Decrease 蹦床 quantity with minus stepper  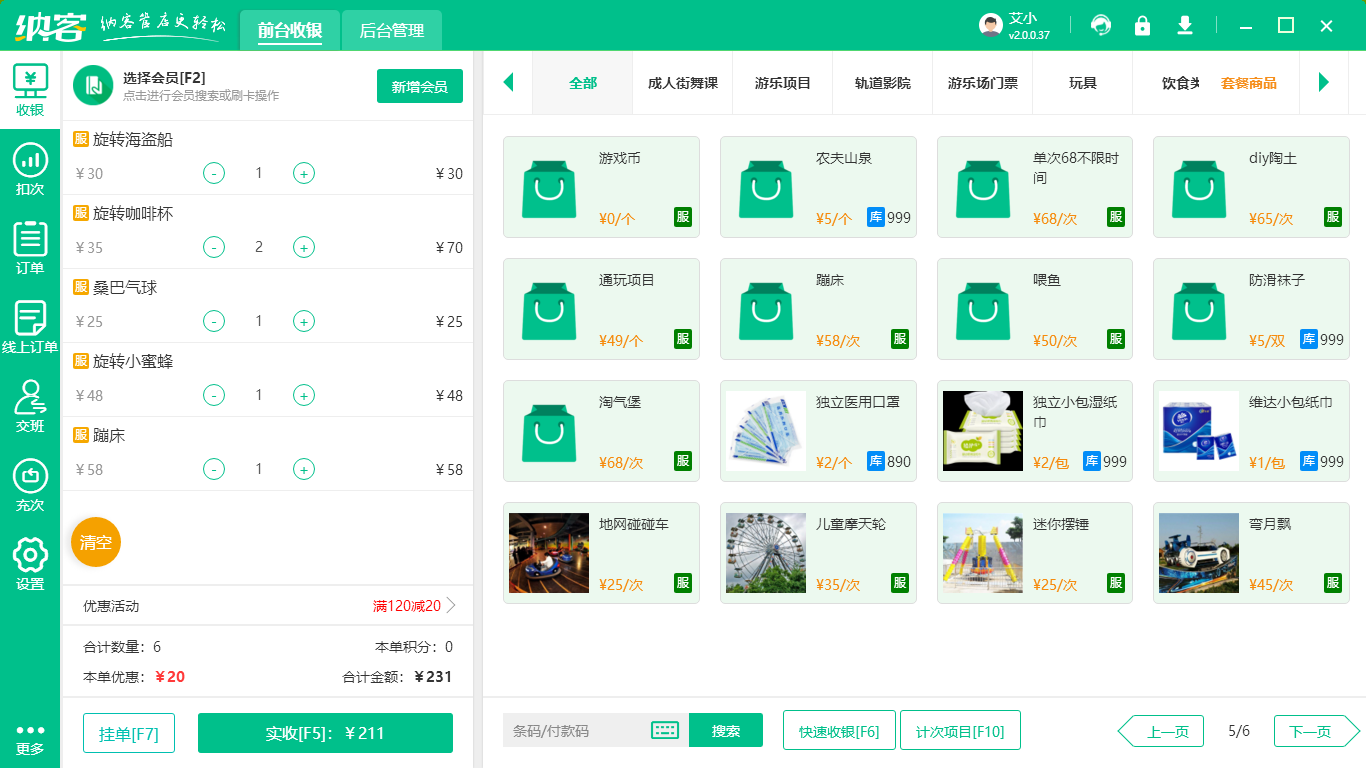tap(213, 469)
